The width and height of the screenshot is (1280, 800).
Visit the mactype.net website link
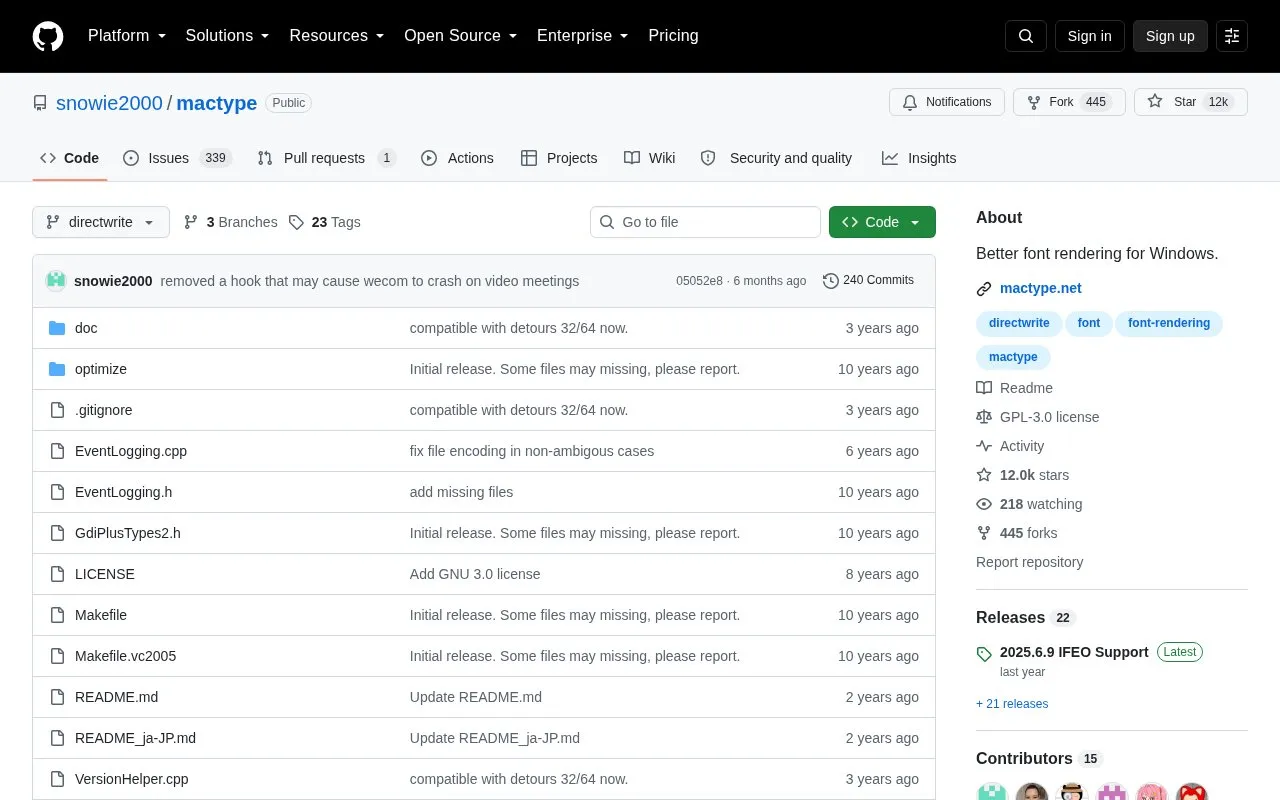[x=1041, y=288]
